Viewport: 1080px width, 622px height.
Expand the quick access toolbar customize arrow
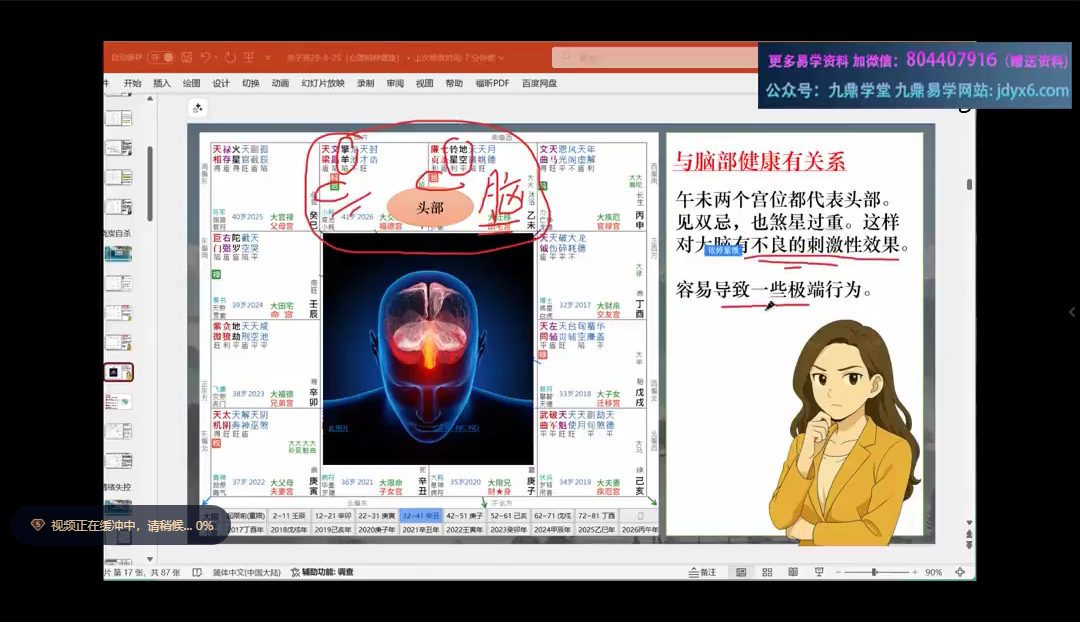pos(268,58)
